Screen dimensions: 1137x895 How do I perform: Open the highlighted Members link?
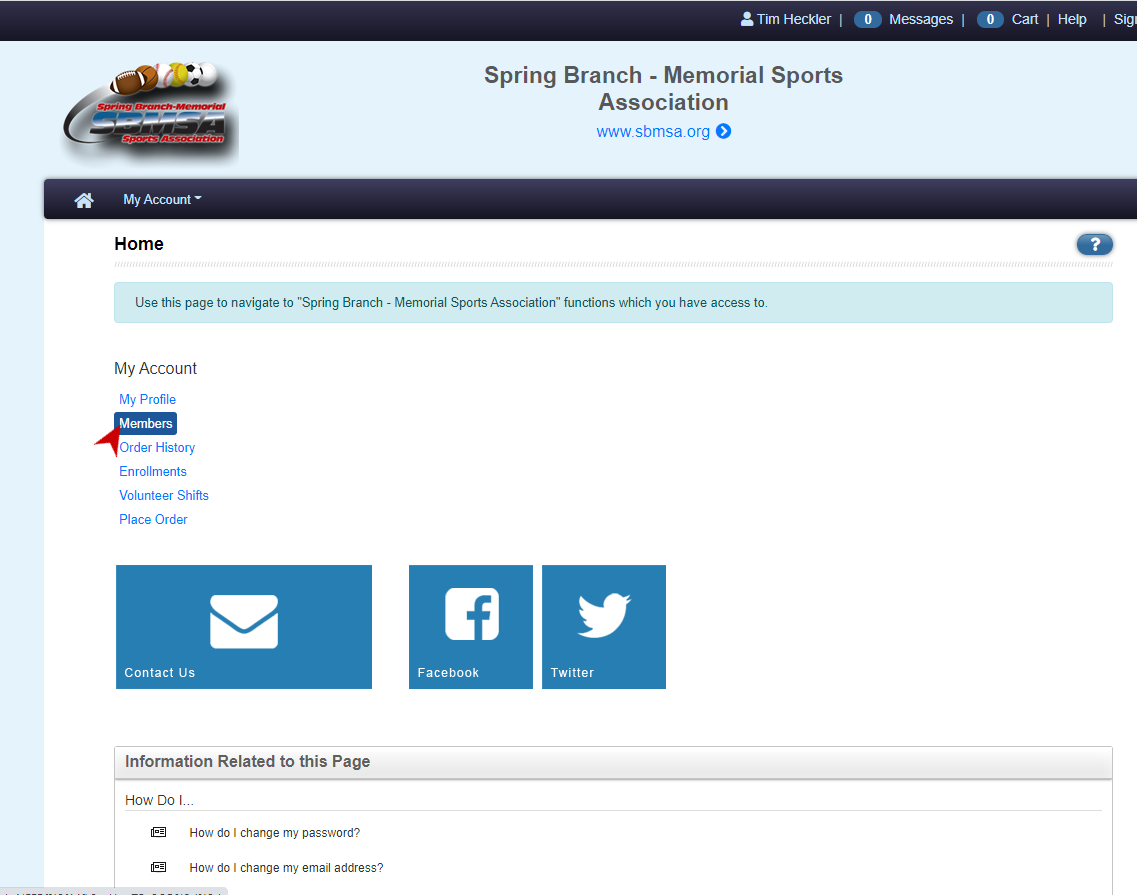click(145, 423)
